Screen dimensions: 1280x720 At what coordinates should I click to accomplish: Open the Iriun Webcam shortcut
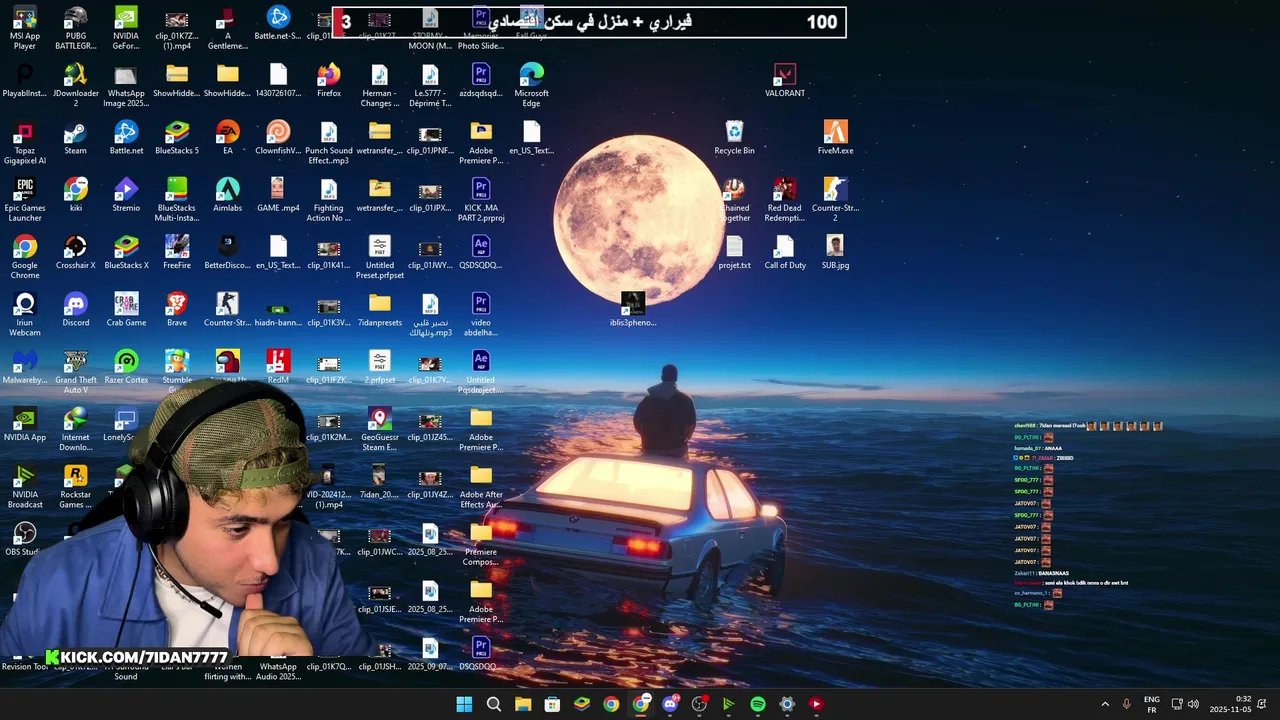point(25,315)
